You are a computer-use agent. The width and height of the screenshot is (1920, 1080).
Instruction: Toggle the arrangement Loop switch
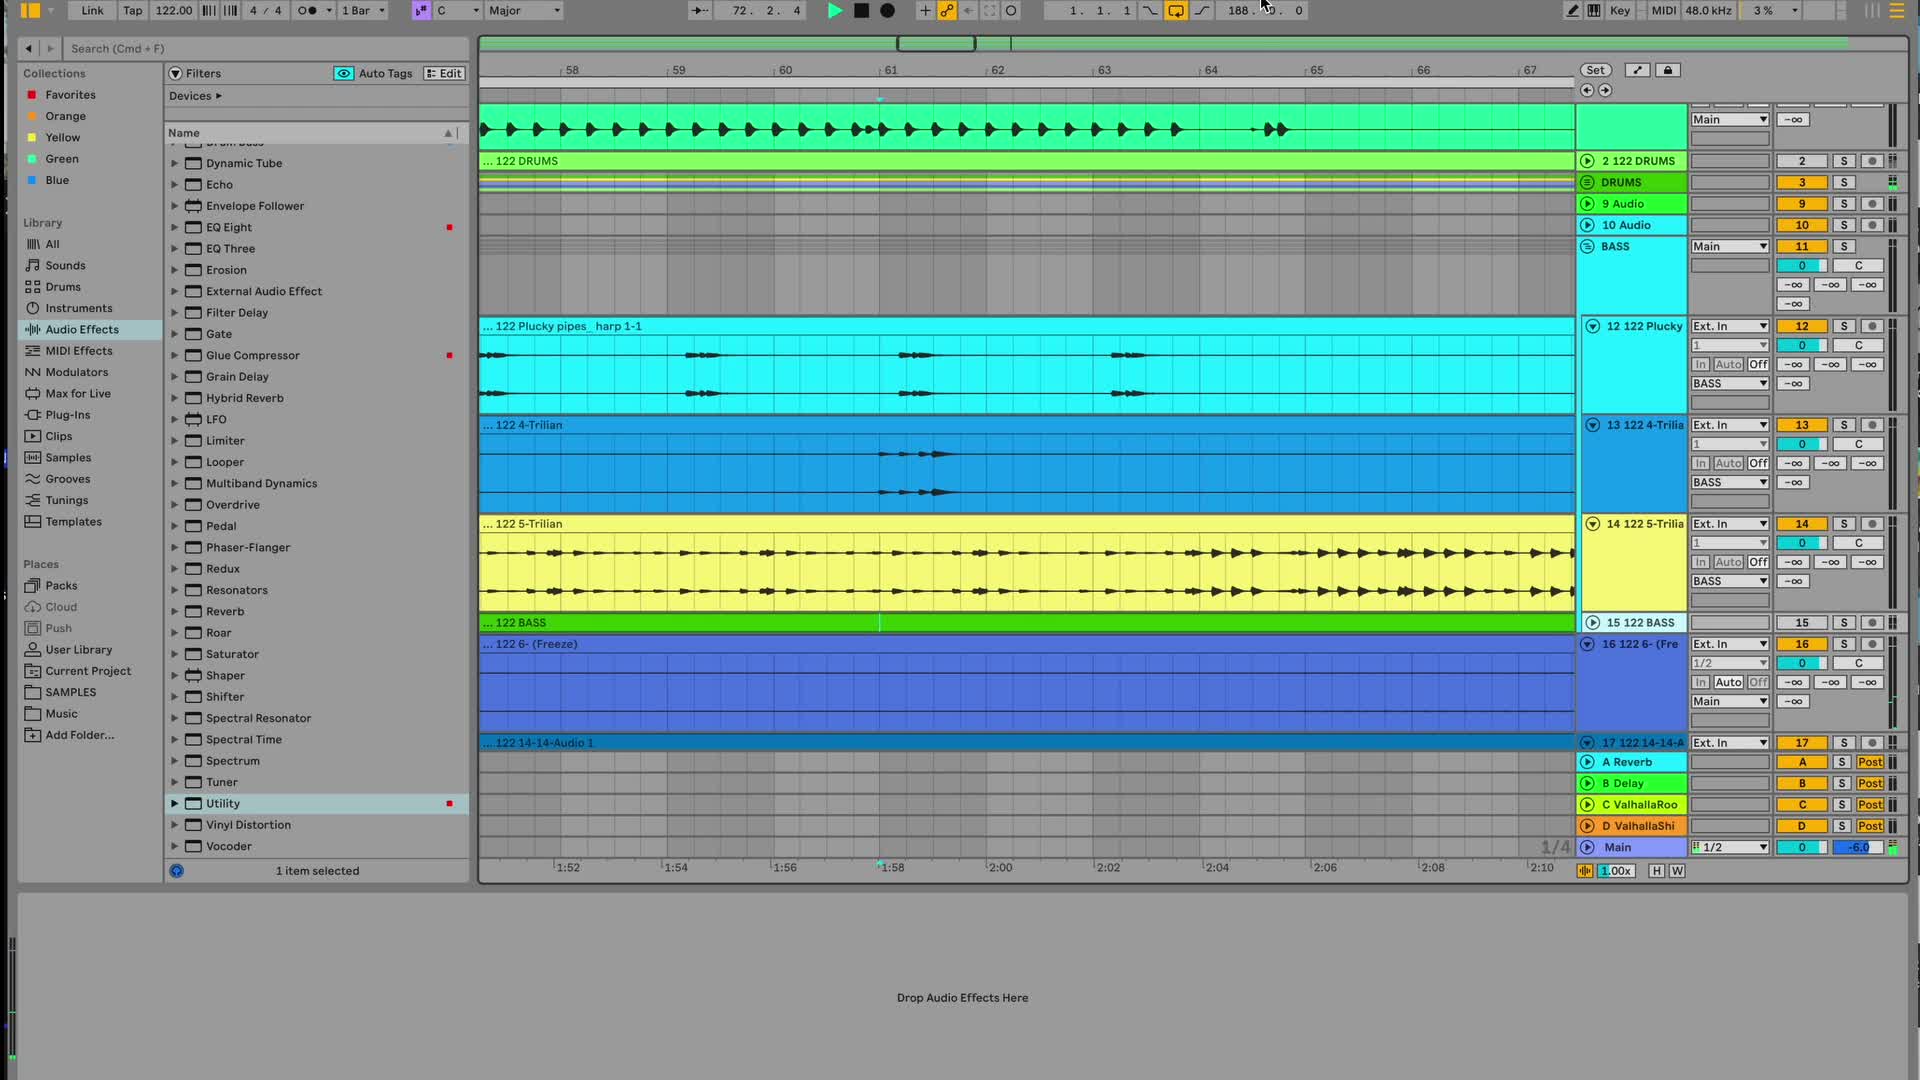(x=1176, y=11)
